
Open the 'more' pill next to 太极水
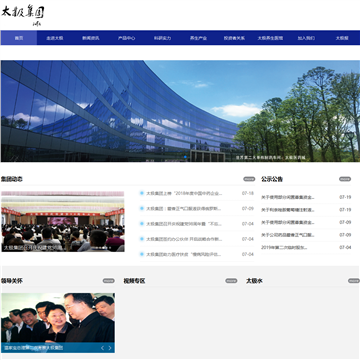[x=354, y=281]
